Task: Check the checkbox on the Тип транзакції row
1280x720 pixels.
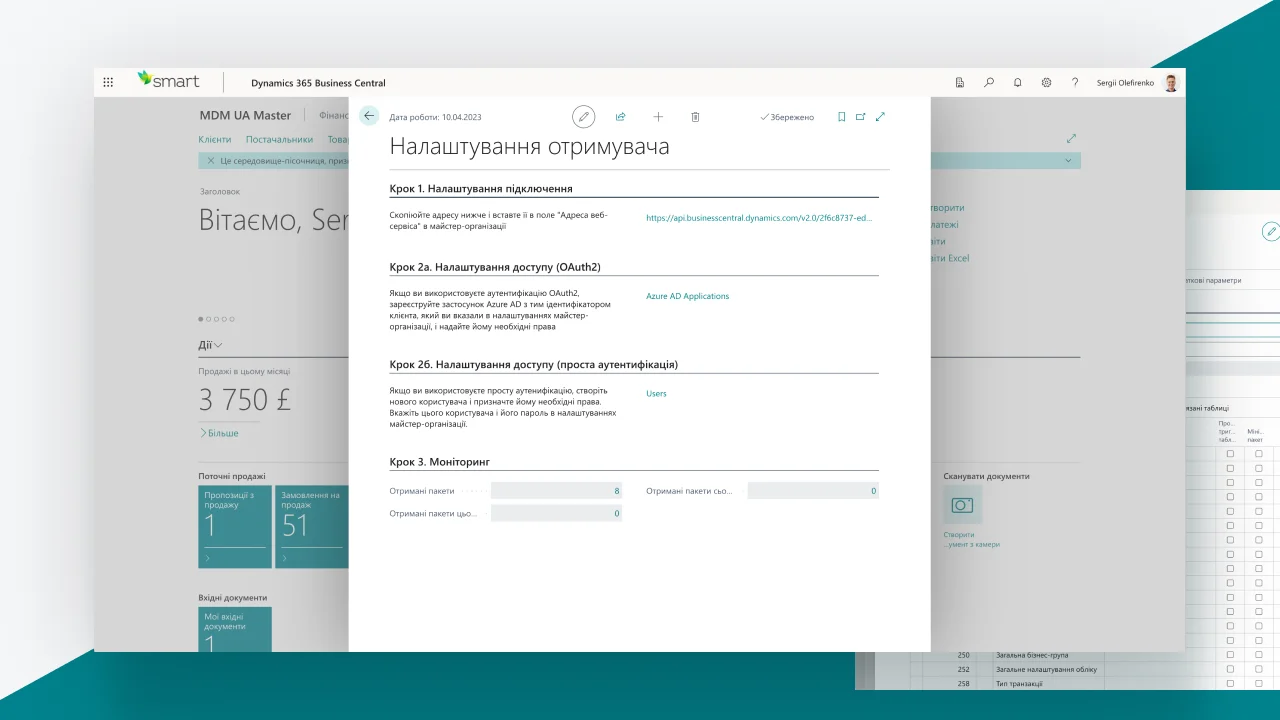Action: pos(1229,683)
